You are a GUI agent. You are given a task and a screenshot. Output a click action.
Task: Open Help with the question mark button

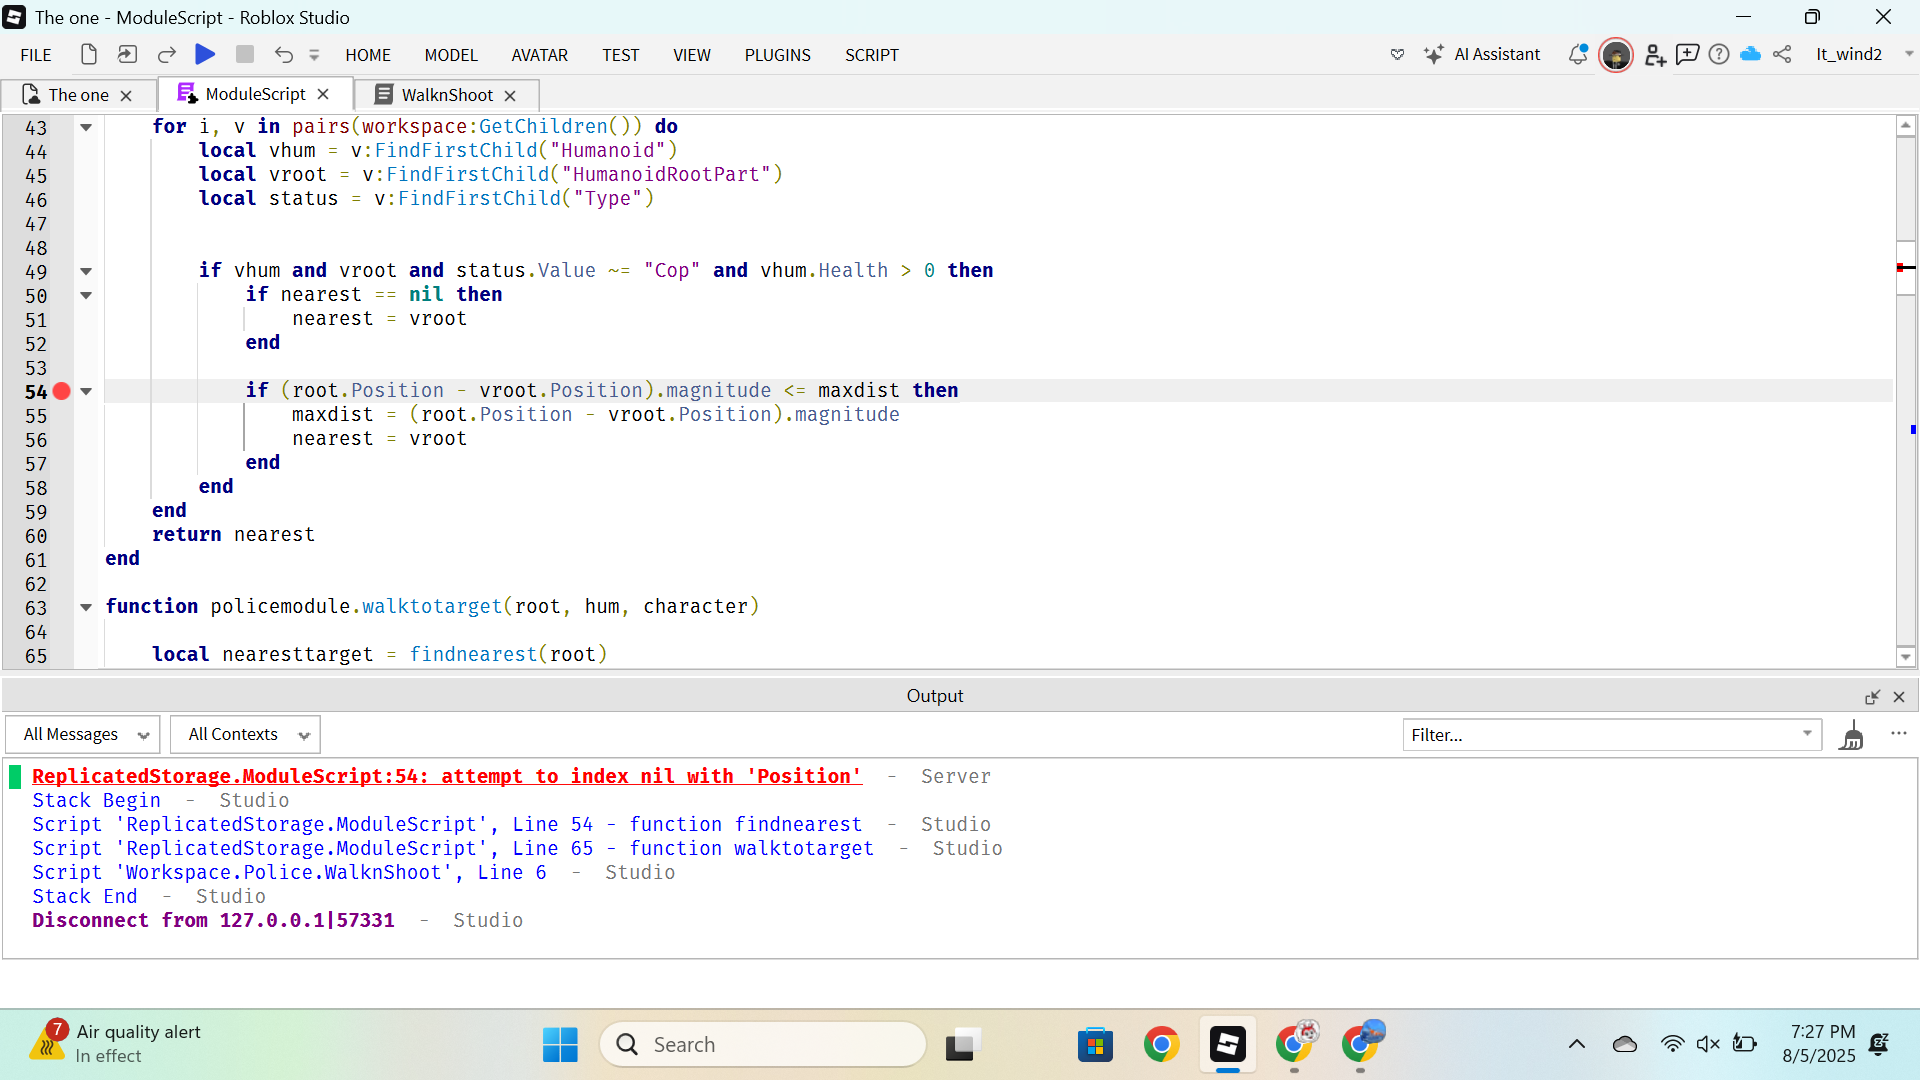(1719, 55)
